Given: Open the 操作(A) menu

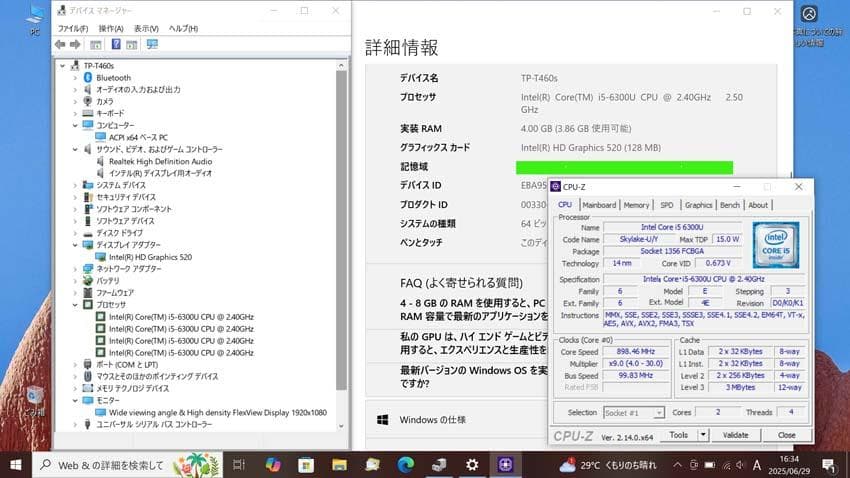Looking at the screenshot, I should pos(111,28).
